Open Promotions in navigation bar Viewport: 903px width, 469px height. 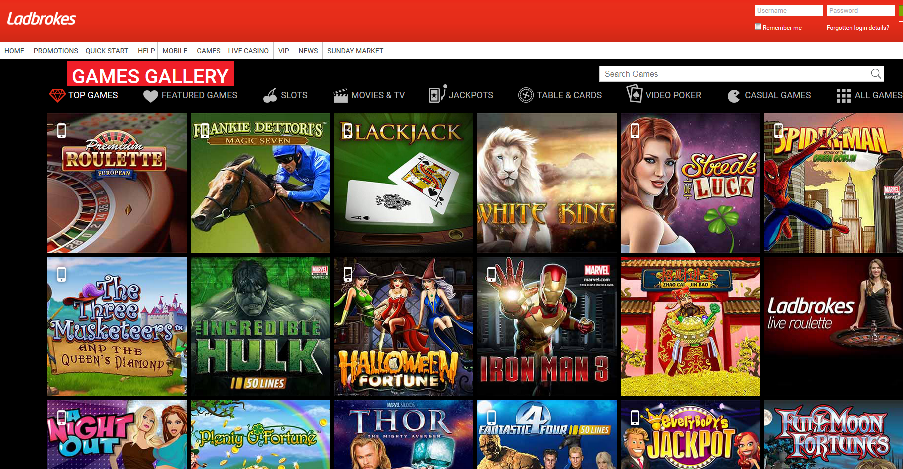(x=56, y=51)
